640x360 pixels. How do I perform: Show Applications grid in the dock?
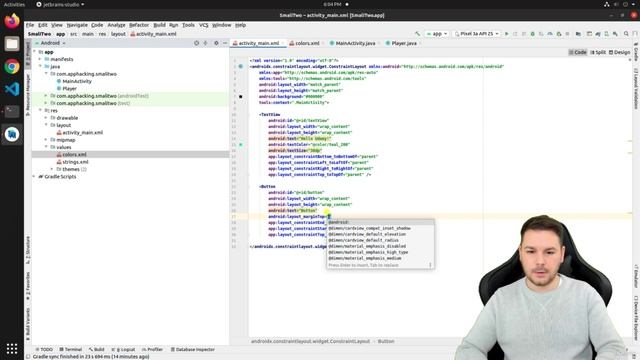12,348
